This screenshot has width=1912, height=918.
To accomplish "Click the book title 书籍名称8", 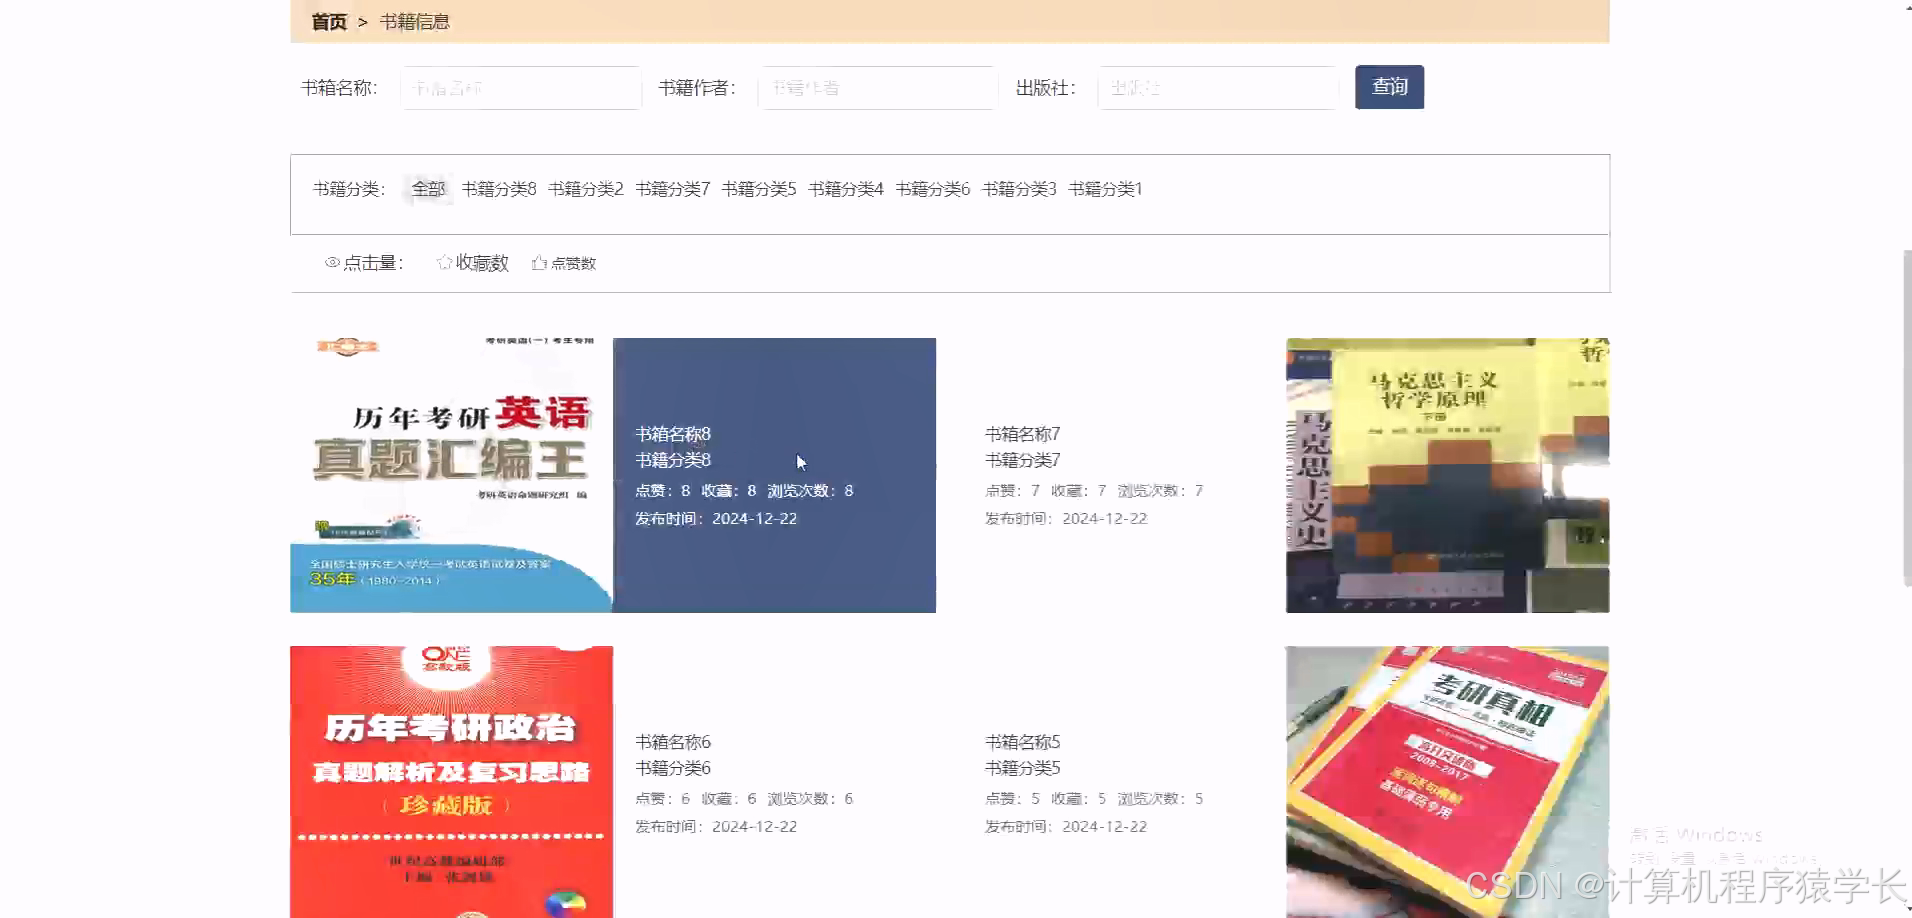I will pyautogui.click(x=673, y=434).
